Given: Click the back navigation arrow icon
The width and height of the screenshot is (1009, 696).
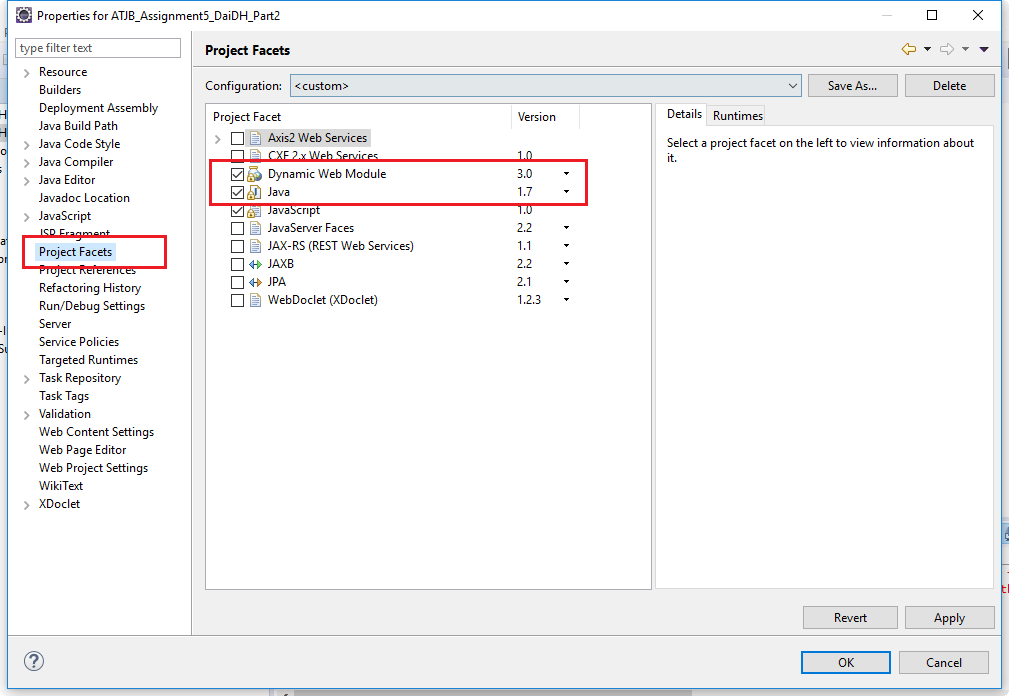Looking at the screenshot, I should point(909,48).
